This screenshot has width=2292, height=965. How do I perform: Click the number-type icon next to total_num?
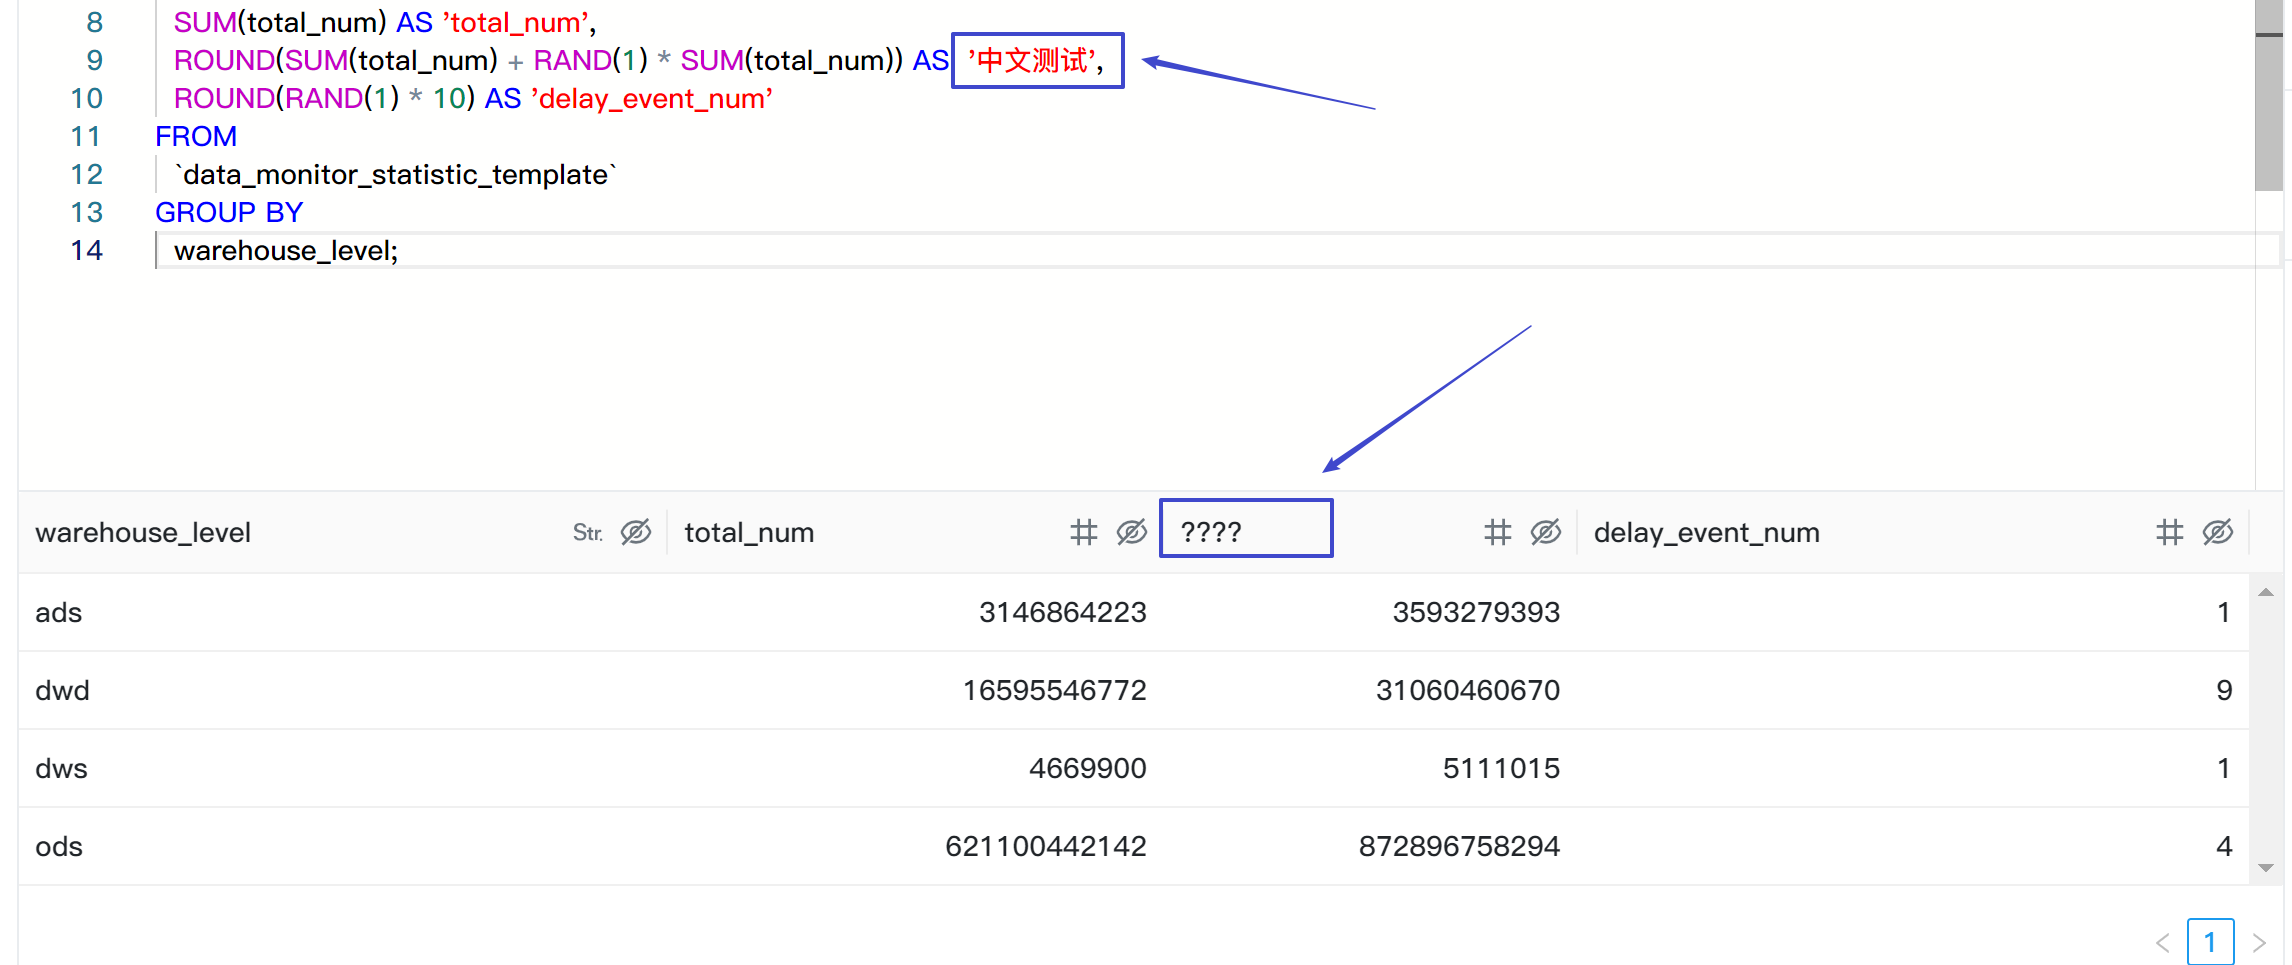[1084, 532]
